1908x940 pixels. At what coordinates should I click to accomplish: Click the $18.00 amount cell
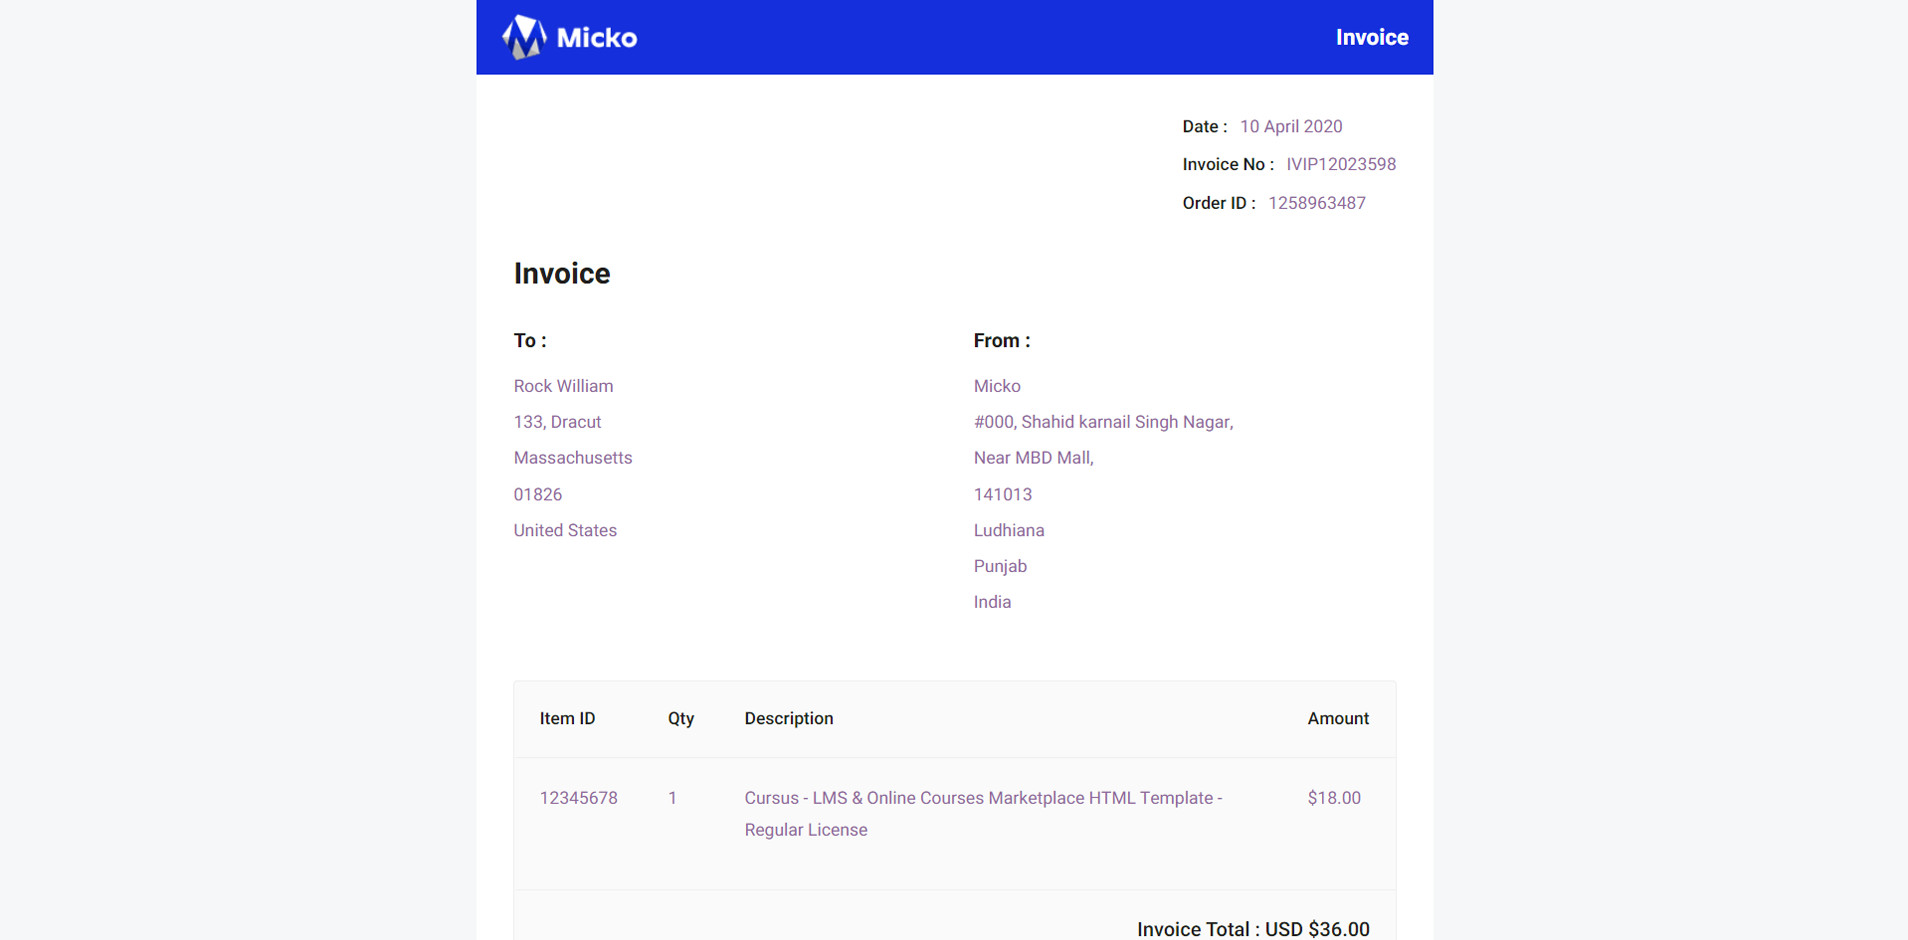[1333, 799]
